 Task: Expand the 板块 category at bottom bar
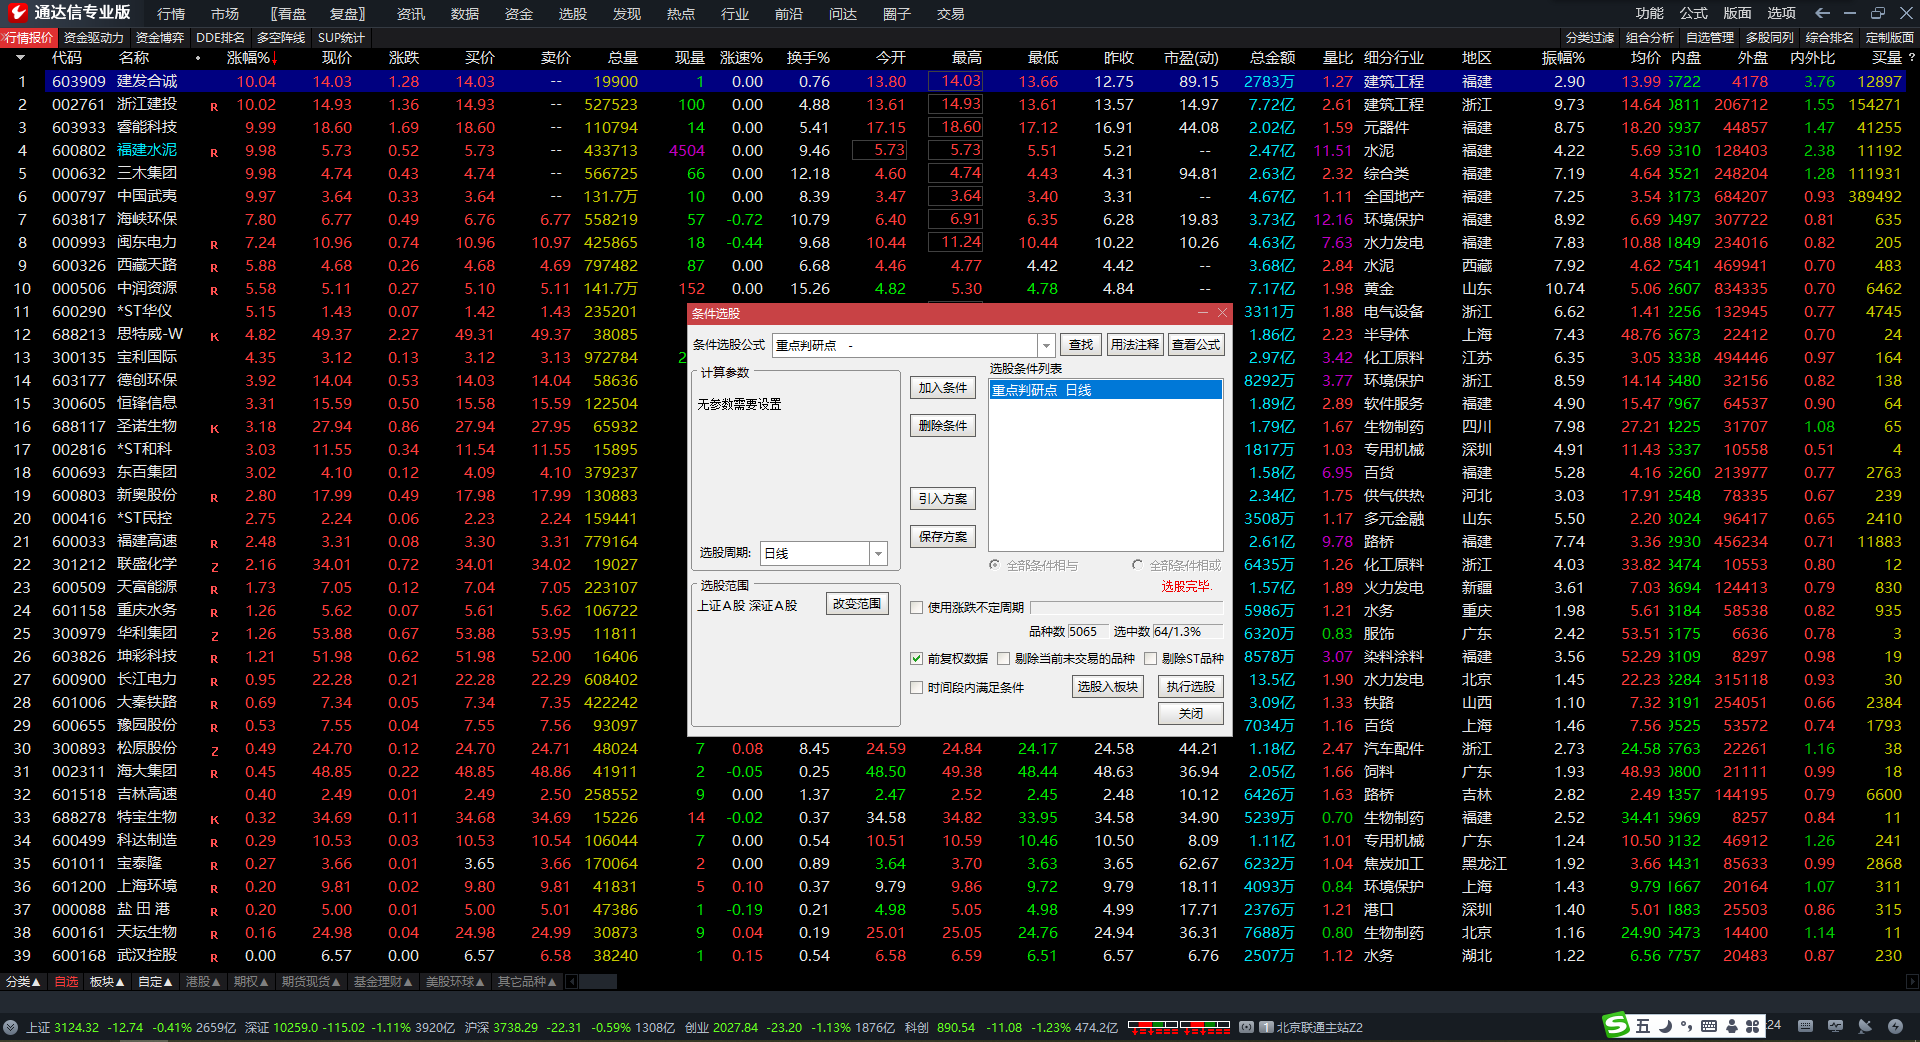pyautogui.click(x=107, y=982)
